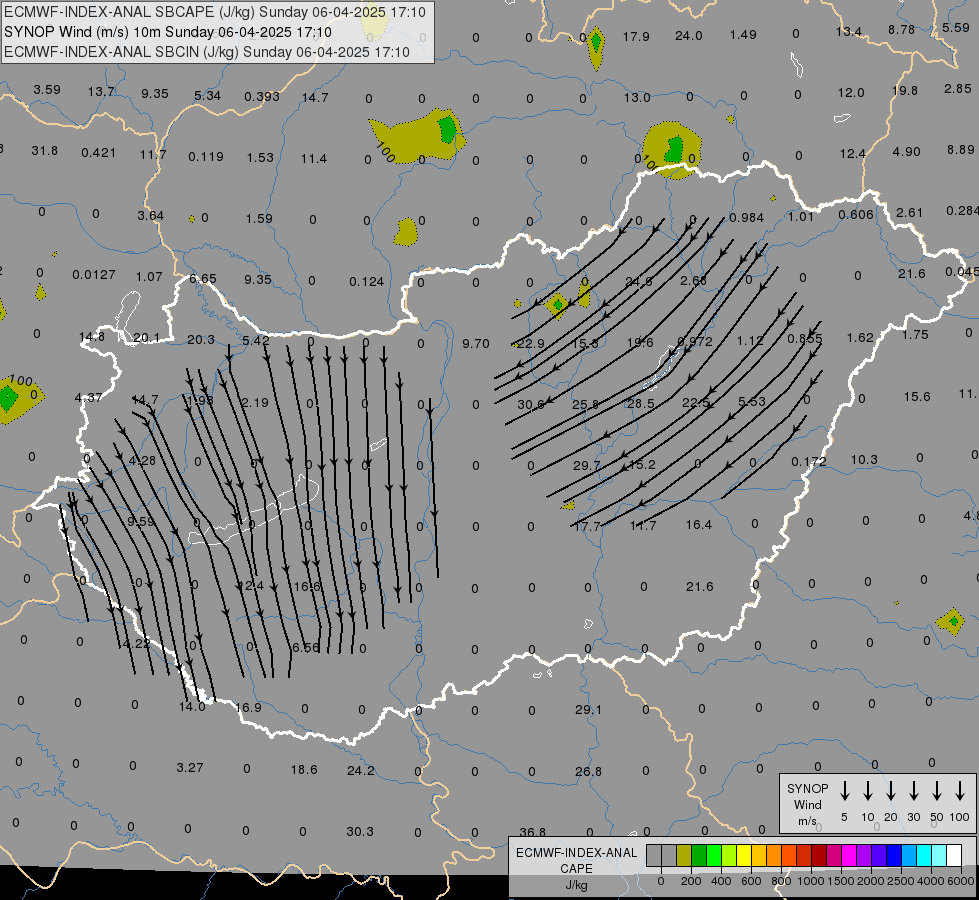
Task: Click the 200 tick label in the CAPE legend
Action: 691,881
